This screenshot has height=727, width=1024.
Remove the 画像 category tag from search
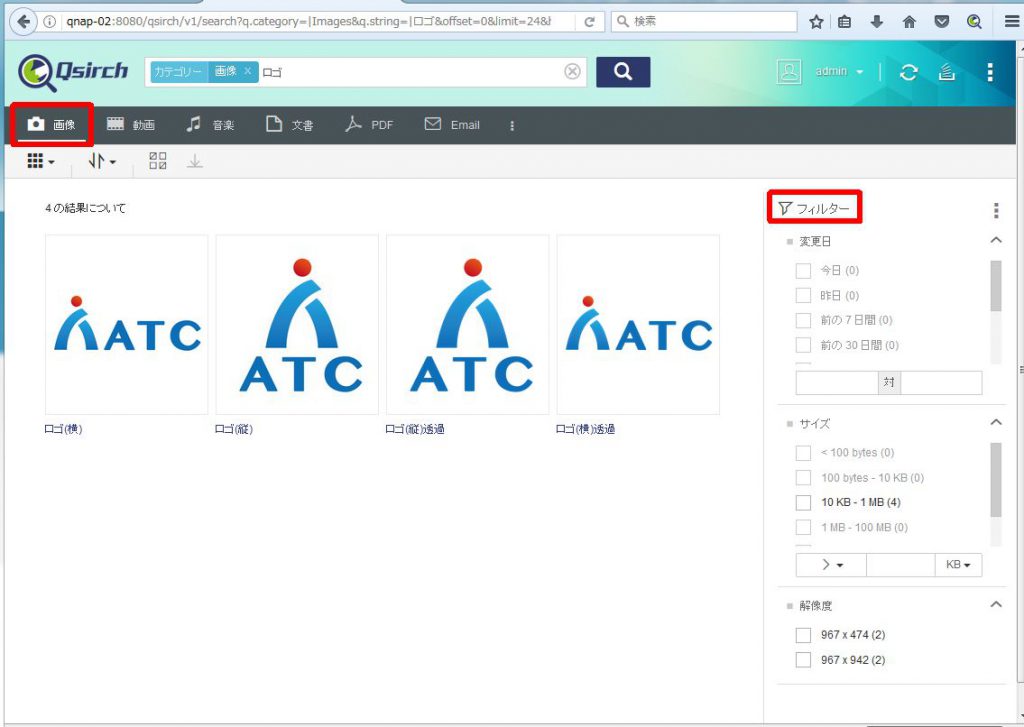coord(248,71)
